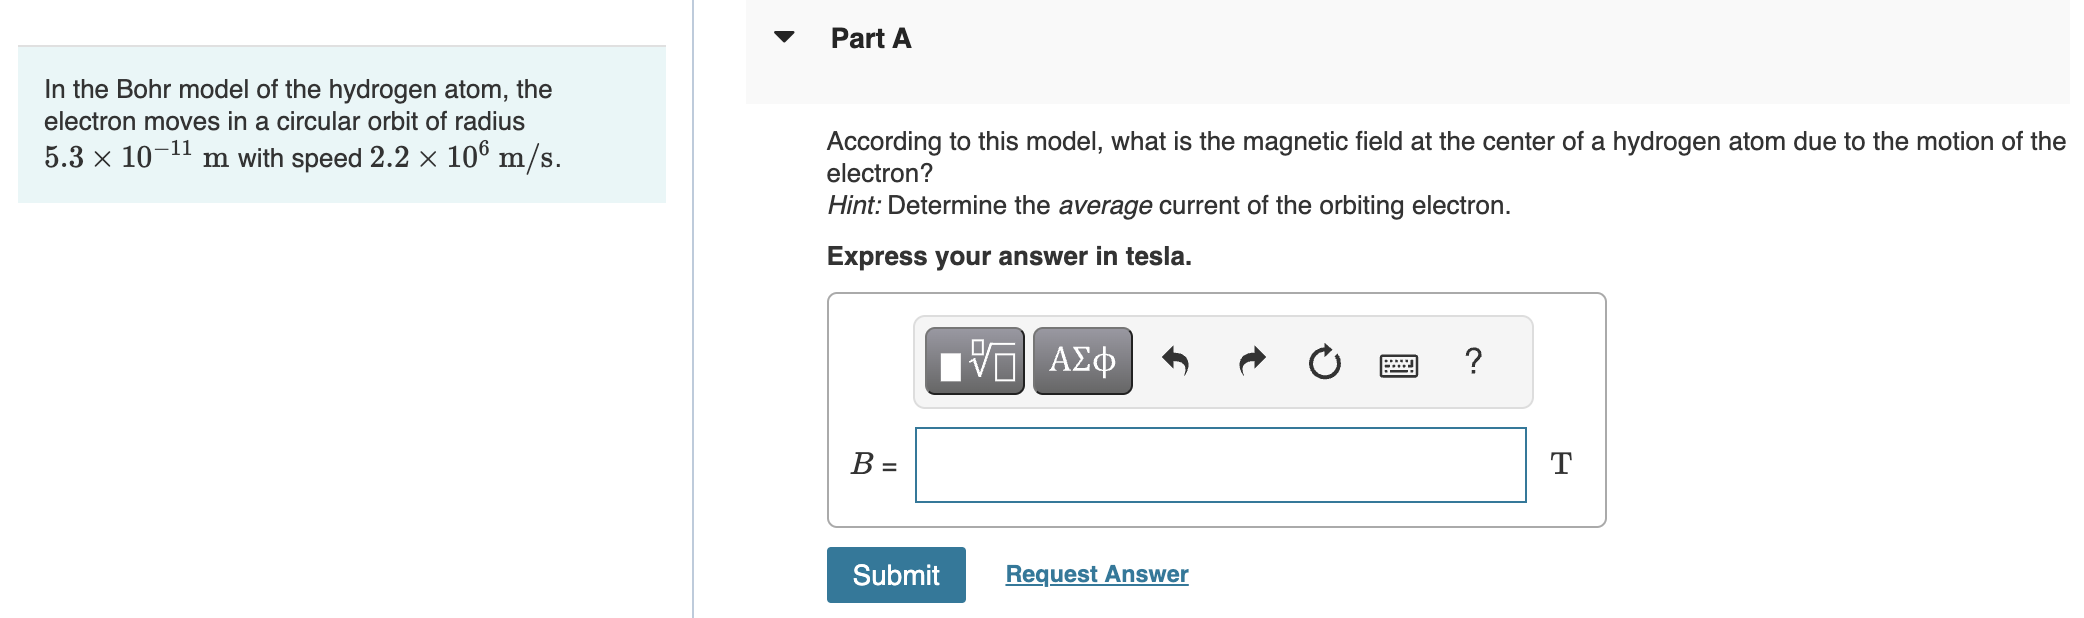Click the orbit radius value 5.3 × 10⁻¹¹ m

coord(136,158)
